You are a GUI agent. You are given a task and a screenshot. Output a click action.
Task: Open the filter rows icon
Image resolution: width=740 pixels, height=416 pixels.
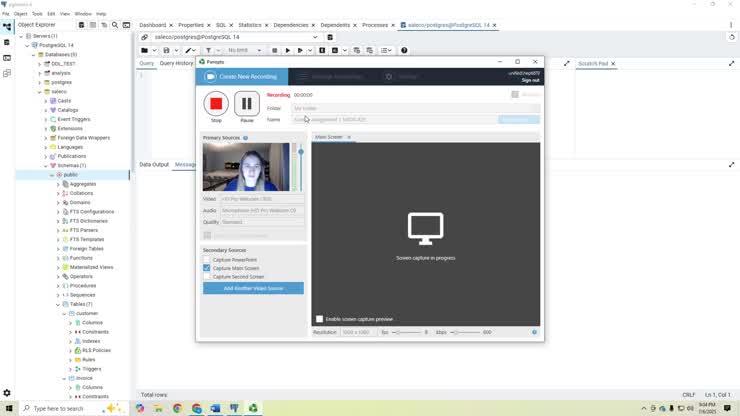[208, 51]
